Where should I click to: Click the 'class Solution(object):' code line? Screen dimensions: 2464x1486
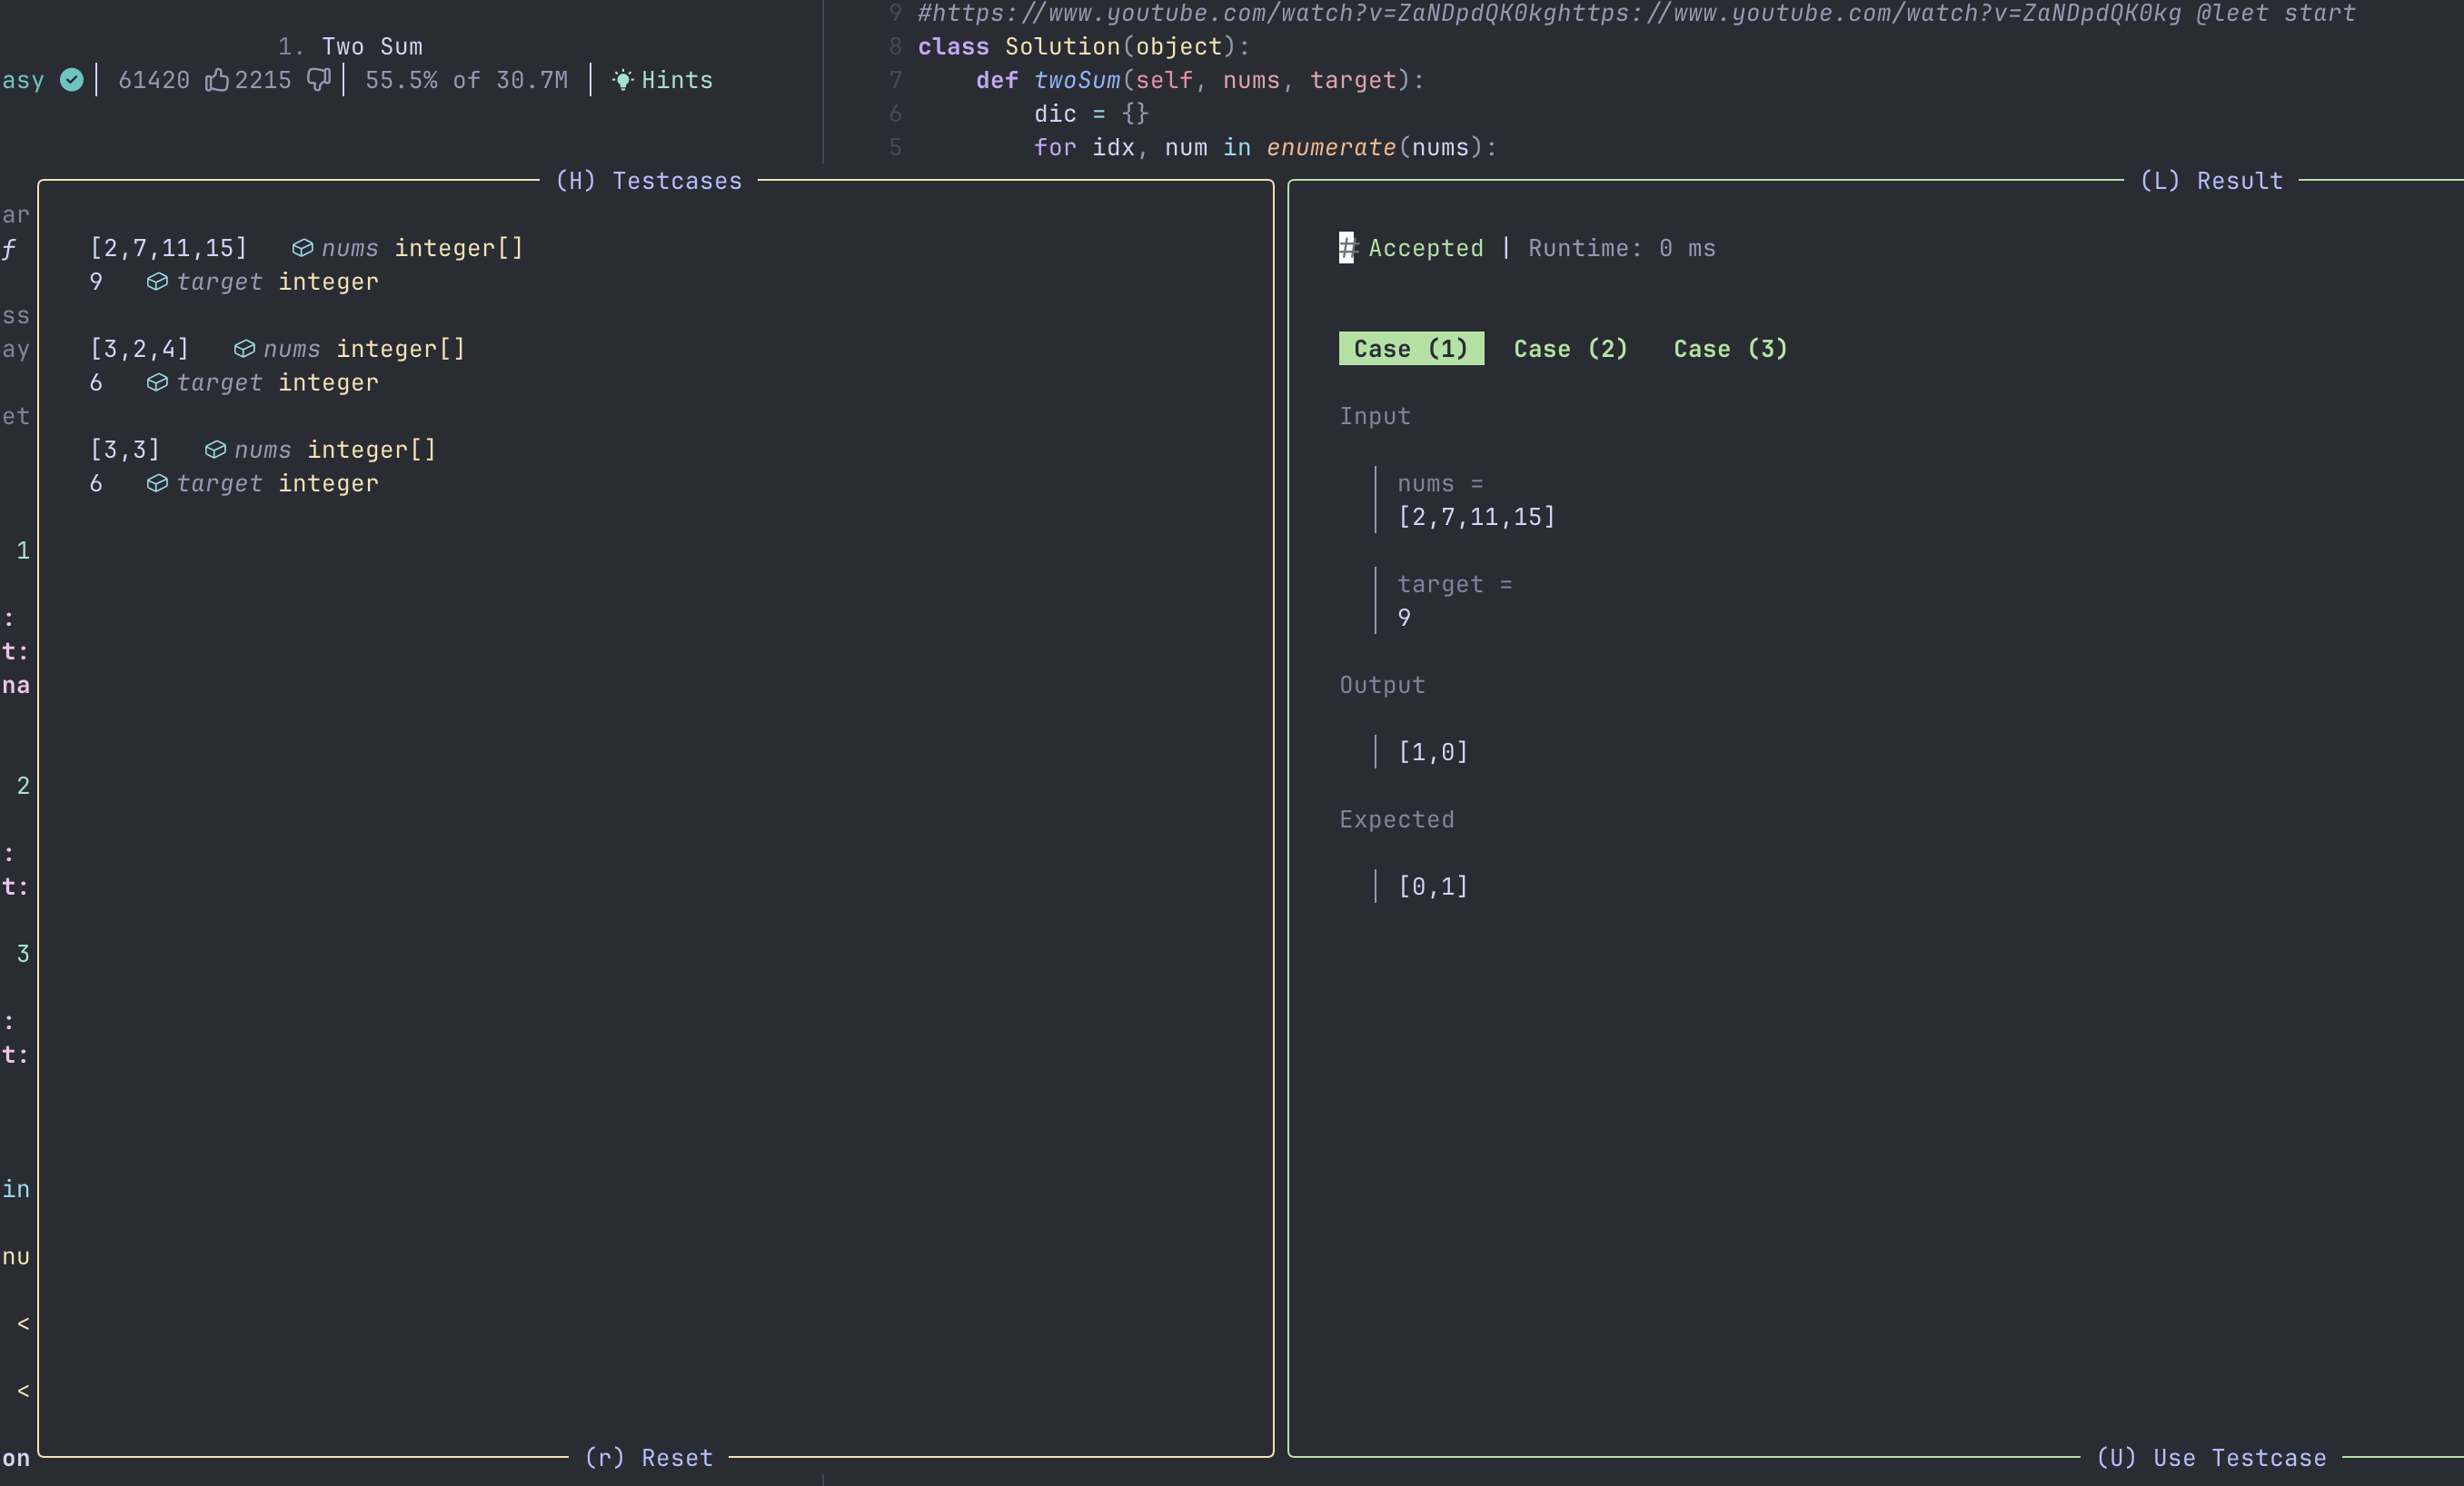pyautogui.click(x=1083, y=47)
